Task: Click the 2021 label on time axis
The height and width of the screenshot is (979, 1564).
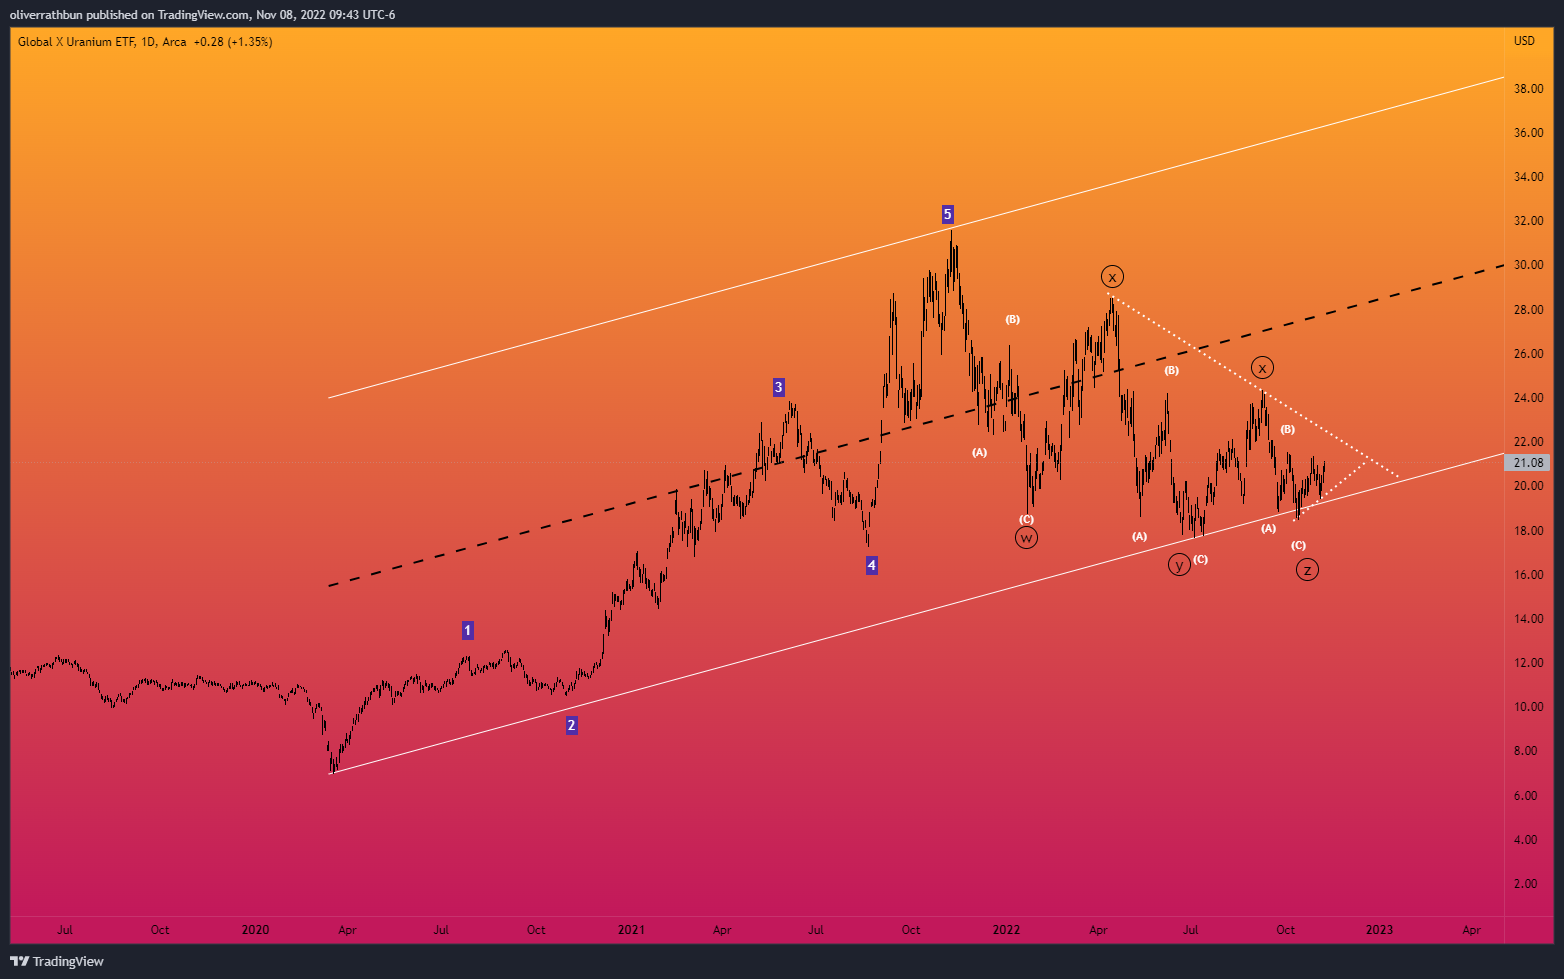Action: point(631,930)
